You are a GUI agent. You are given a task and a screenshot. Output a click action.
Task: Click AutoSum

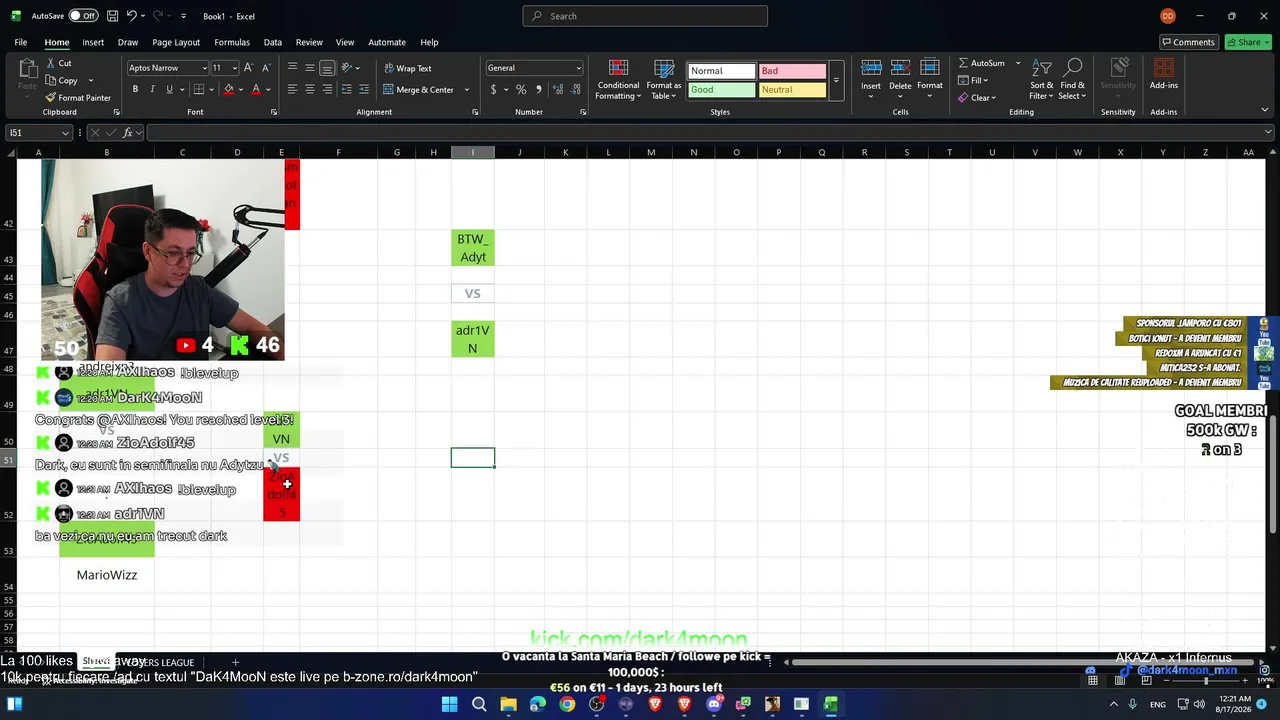pos(983,63)
